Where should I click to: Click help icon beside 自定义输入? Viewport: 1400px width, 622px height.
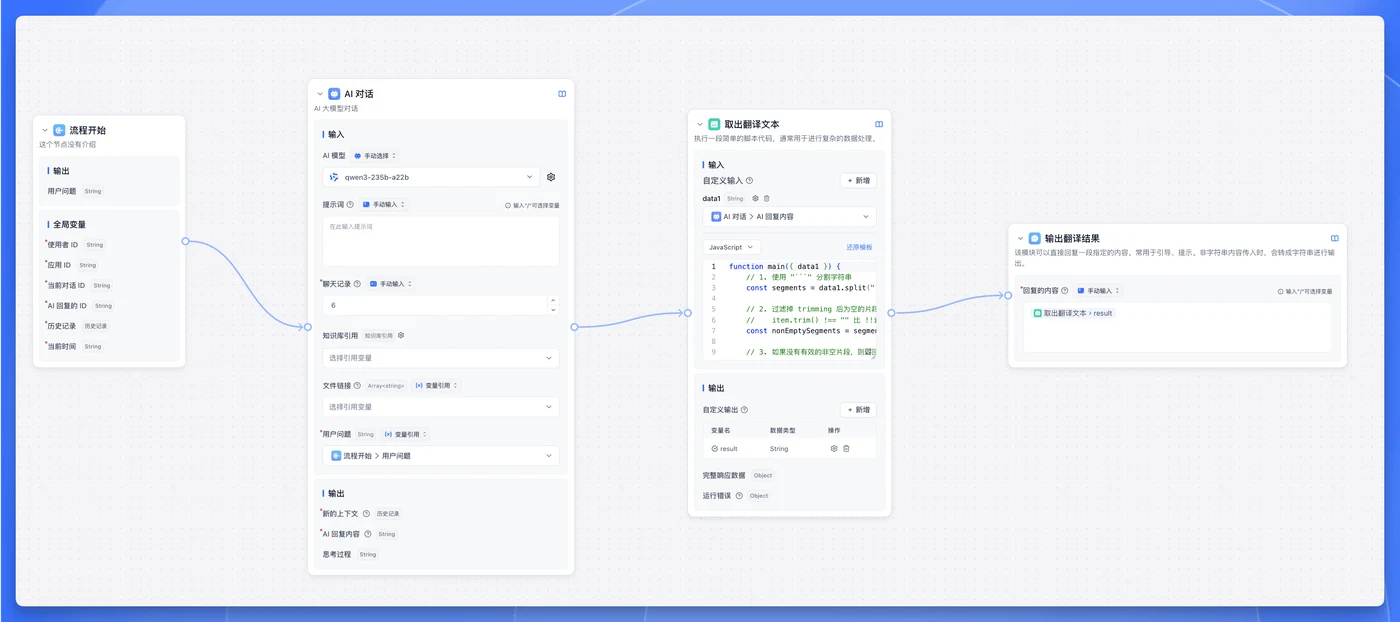[749, 181]
